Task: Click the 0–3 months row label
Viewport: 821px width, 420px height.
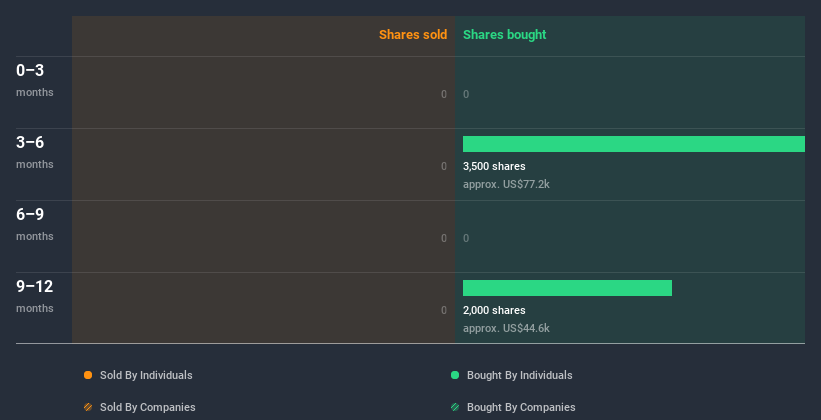Action: click(x=35, y=80)
